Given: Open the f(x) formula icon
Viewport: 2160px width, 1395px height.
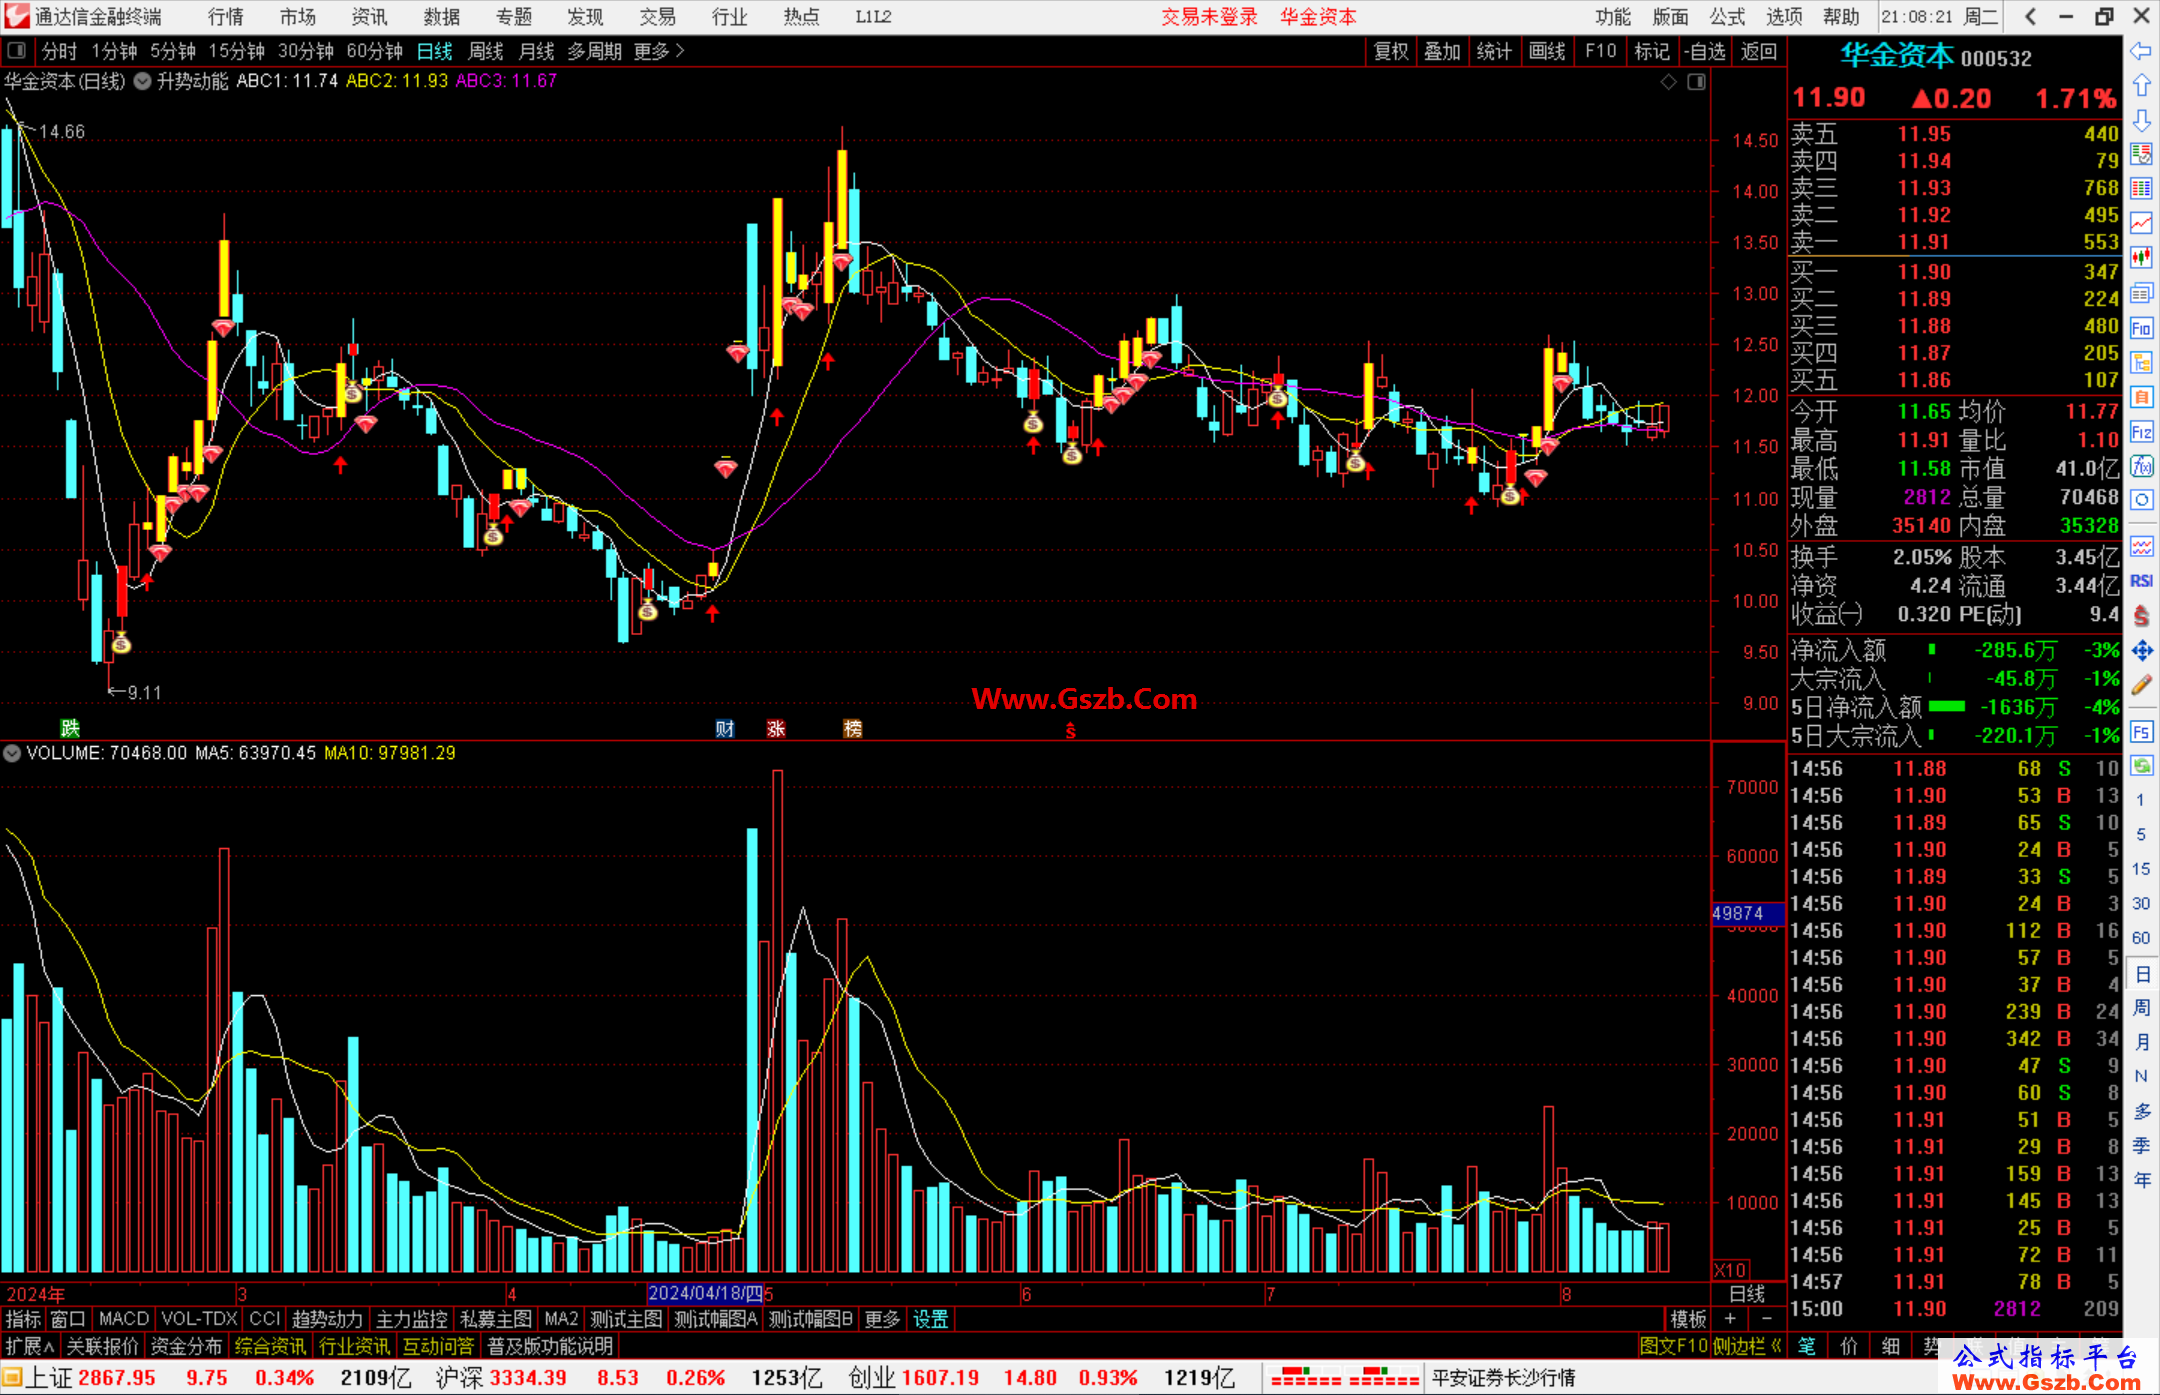Looking at the screenshot, I should click(x=2141, y=466).
